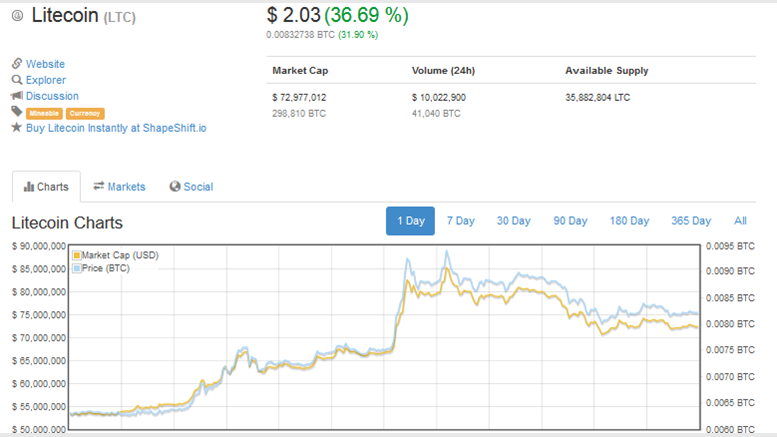Click the $ 90,000,000 axis label
Image resolution: width=777 pixels, height=437 pixels.
[39, 246]
